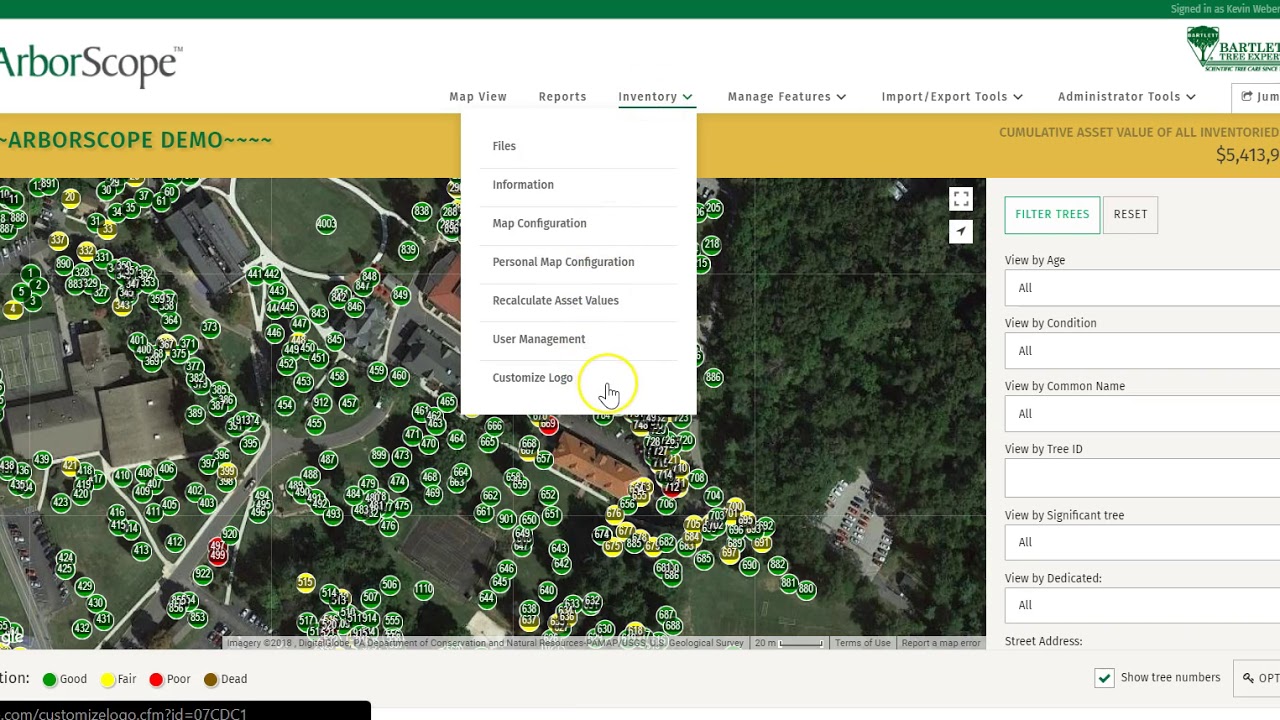Select Personal Map Configuration menu entry
The image size is (1280, 720).
563,262
